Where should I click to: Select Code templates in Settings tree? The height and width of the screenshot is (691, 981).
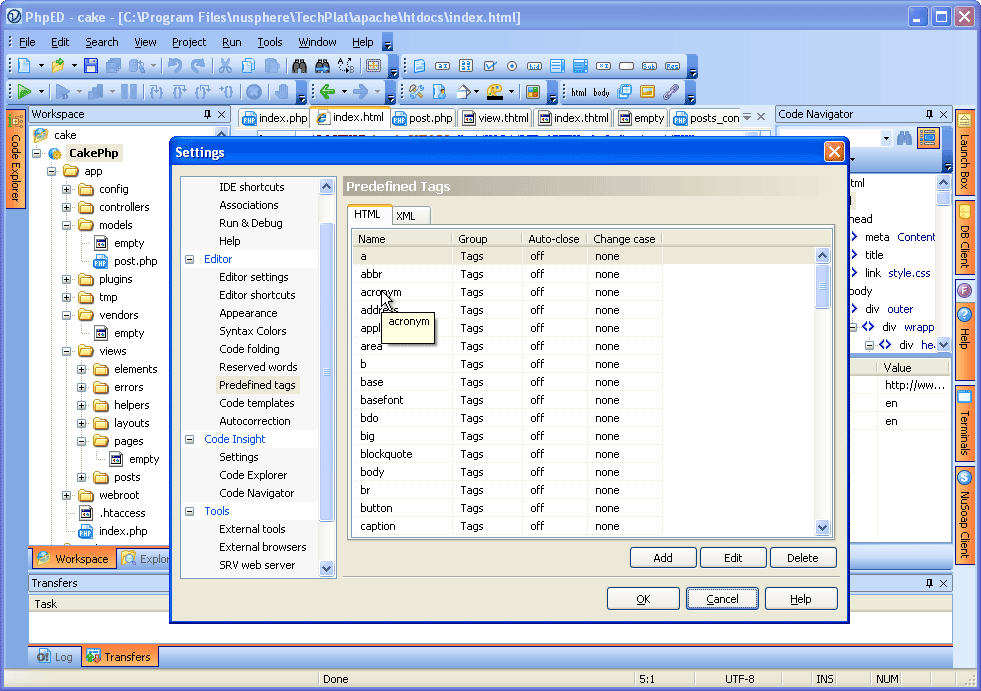257,403
